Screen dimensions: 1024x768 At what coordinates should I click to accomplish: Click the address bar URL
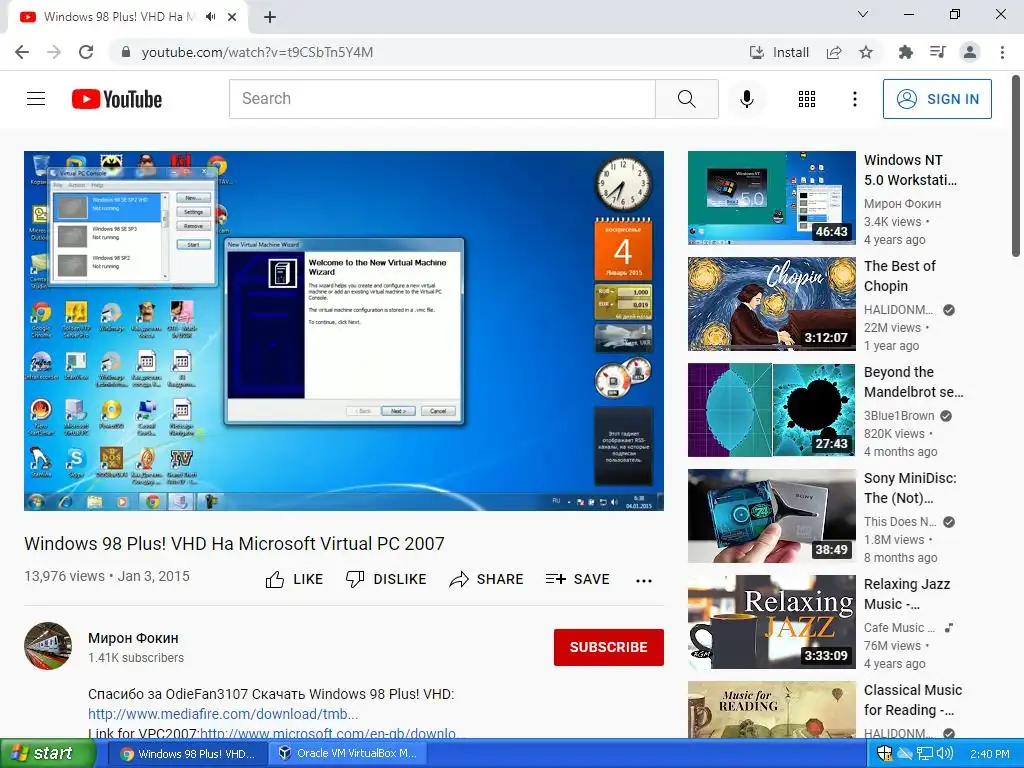point(257,52)
